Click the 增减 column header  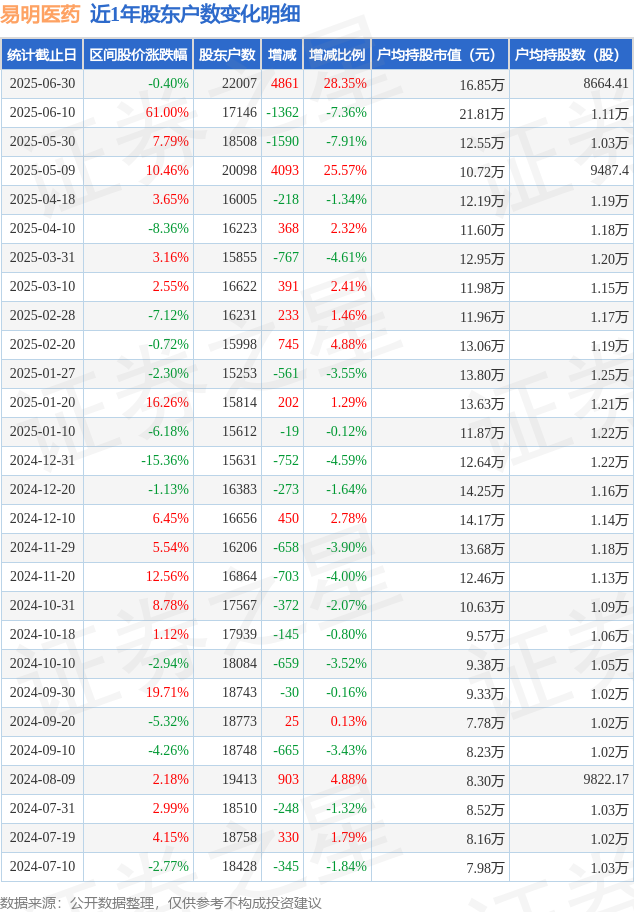[x=282, y=55]
